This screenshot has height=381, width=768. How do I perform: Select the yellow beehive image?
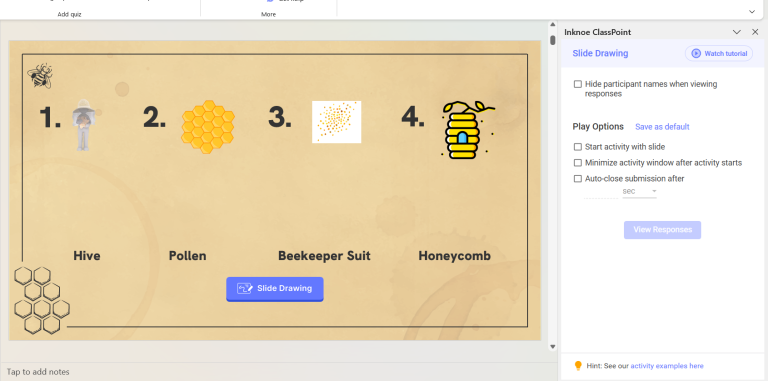click(467, 129)
